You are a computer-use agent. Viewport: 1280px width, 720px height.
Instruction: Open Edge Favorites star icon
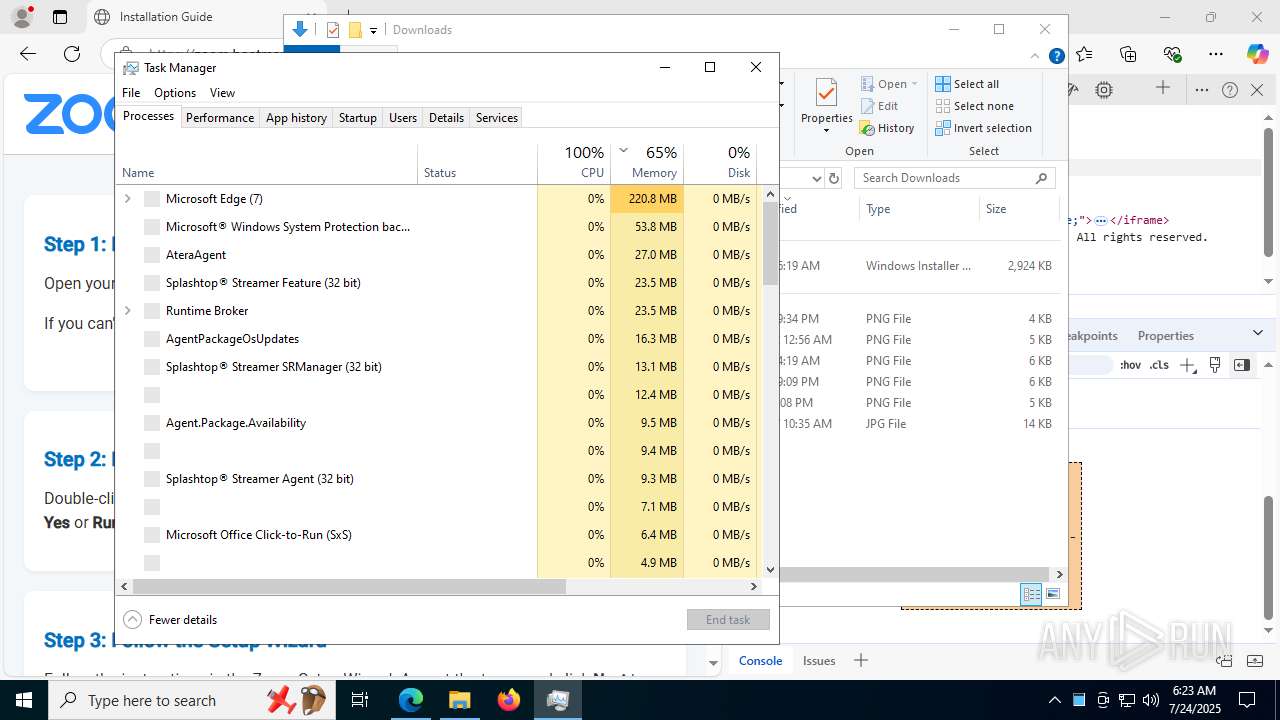point(1084,54)
